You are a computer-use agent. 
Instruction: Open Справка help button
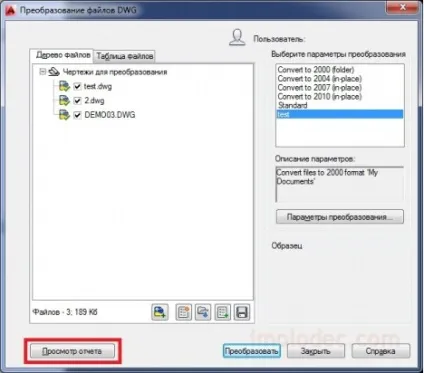point(380,351)
